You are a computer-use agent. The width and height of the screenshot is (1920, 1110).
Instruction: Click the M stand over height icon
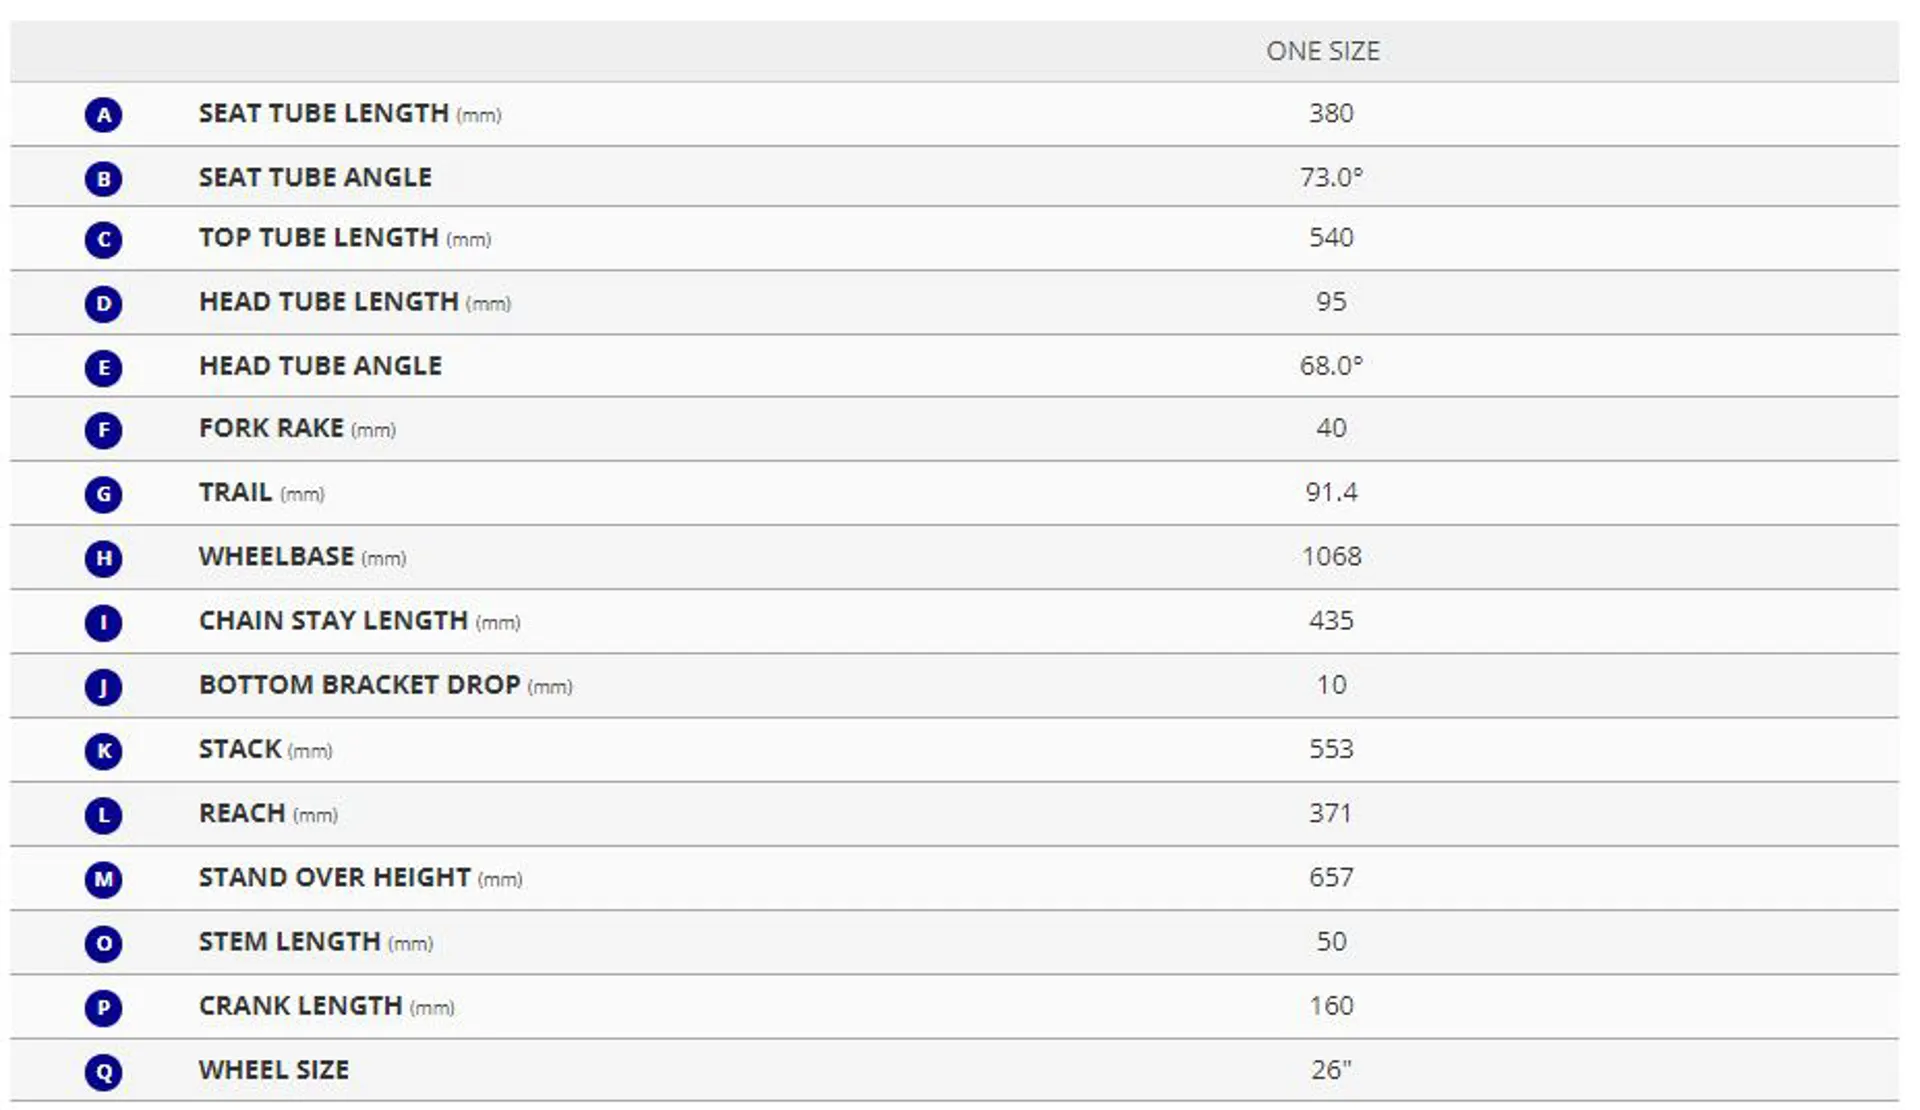tap(103, 880)
